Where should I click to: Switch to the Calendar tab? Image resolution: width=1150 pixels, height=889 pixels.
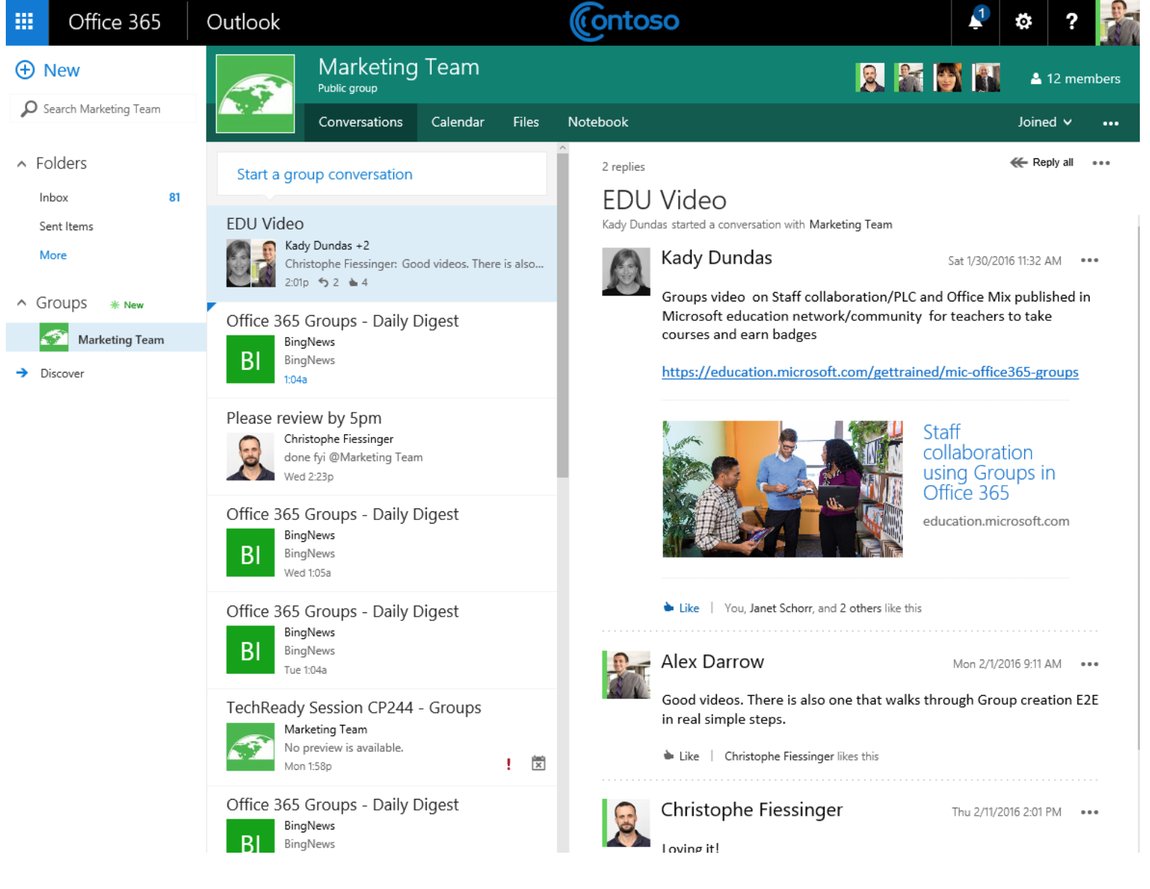[x=457, y=121]
